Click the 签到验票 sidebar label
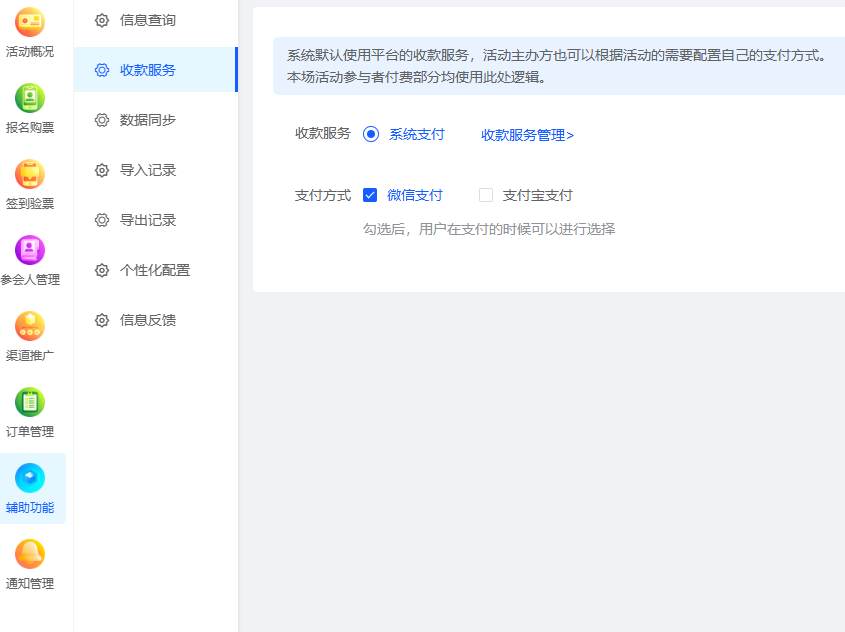Image resolution: width=845 pixels, height=632 pixels. pyautogui.click(x=30, y=204)
